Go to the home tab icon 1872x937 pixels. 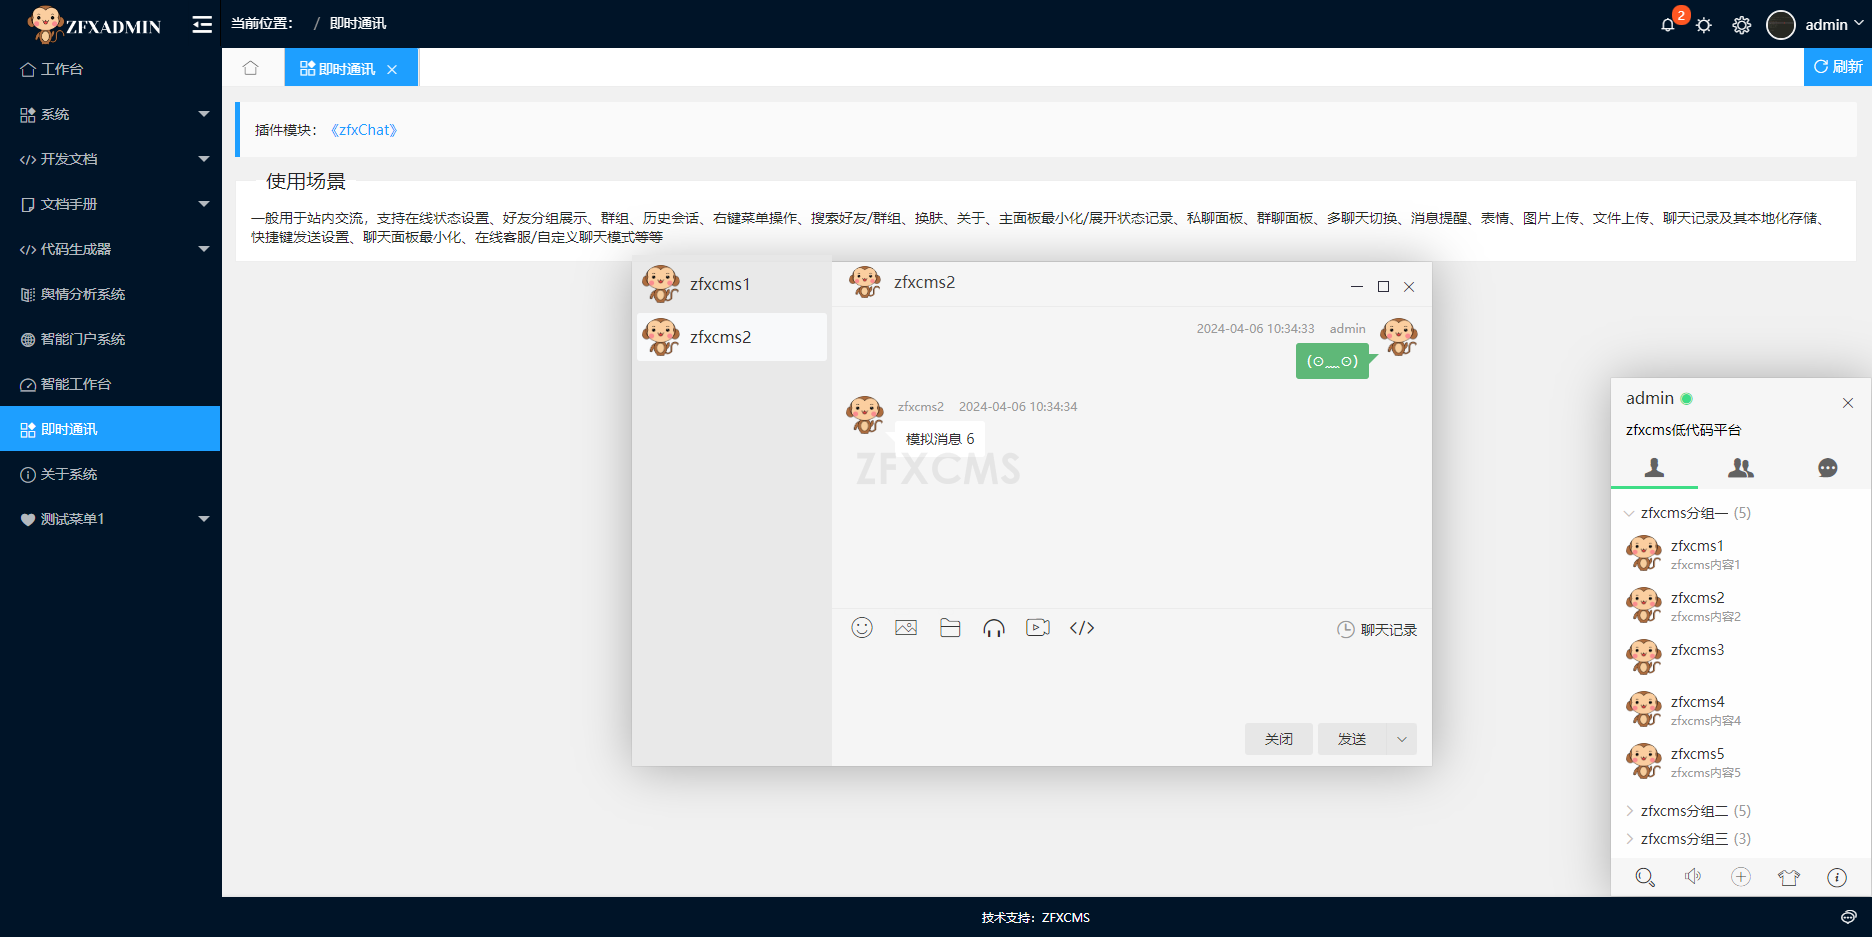coord(251,68)
